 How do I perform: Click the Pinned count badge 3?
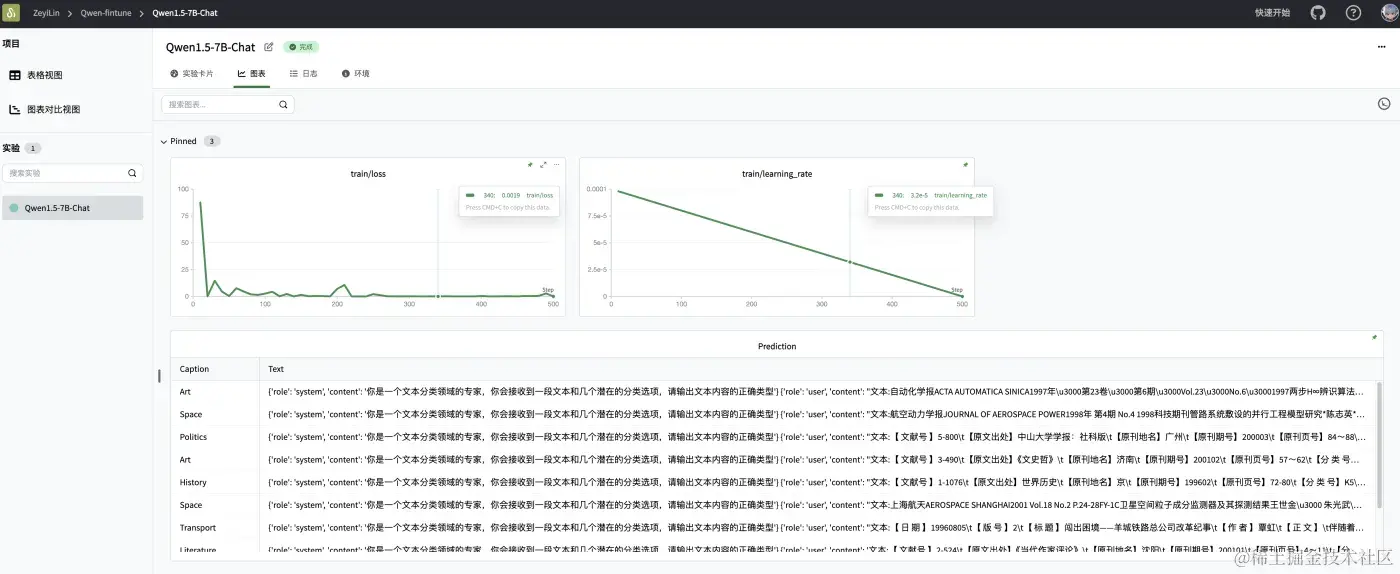coord(212,141)
